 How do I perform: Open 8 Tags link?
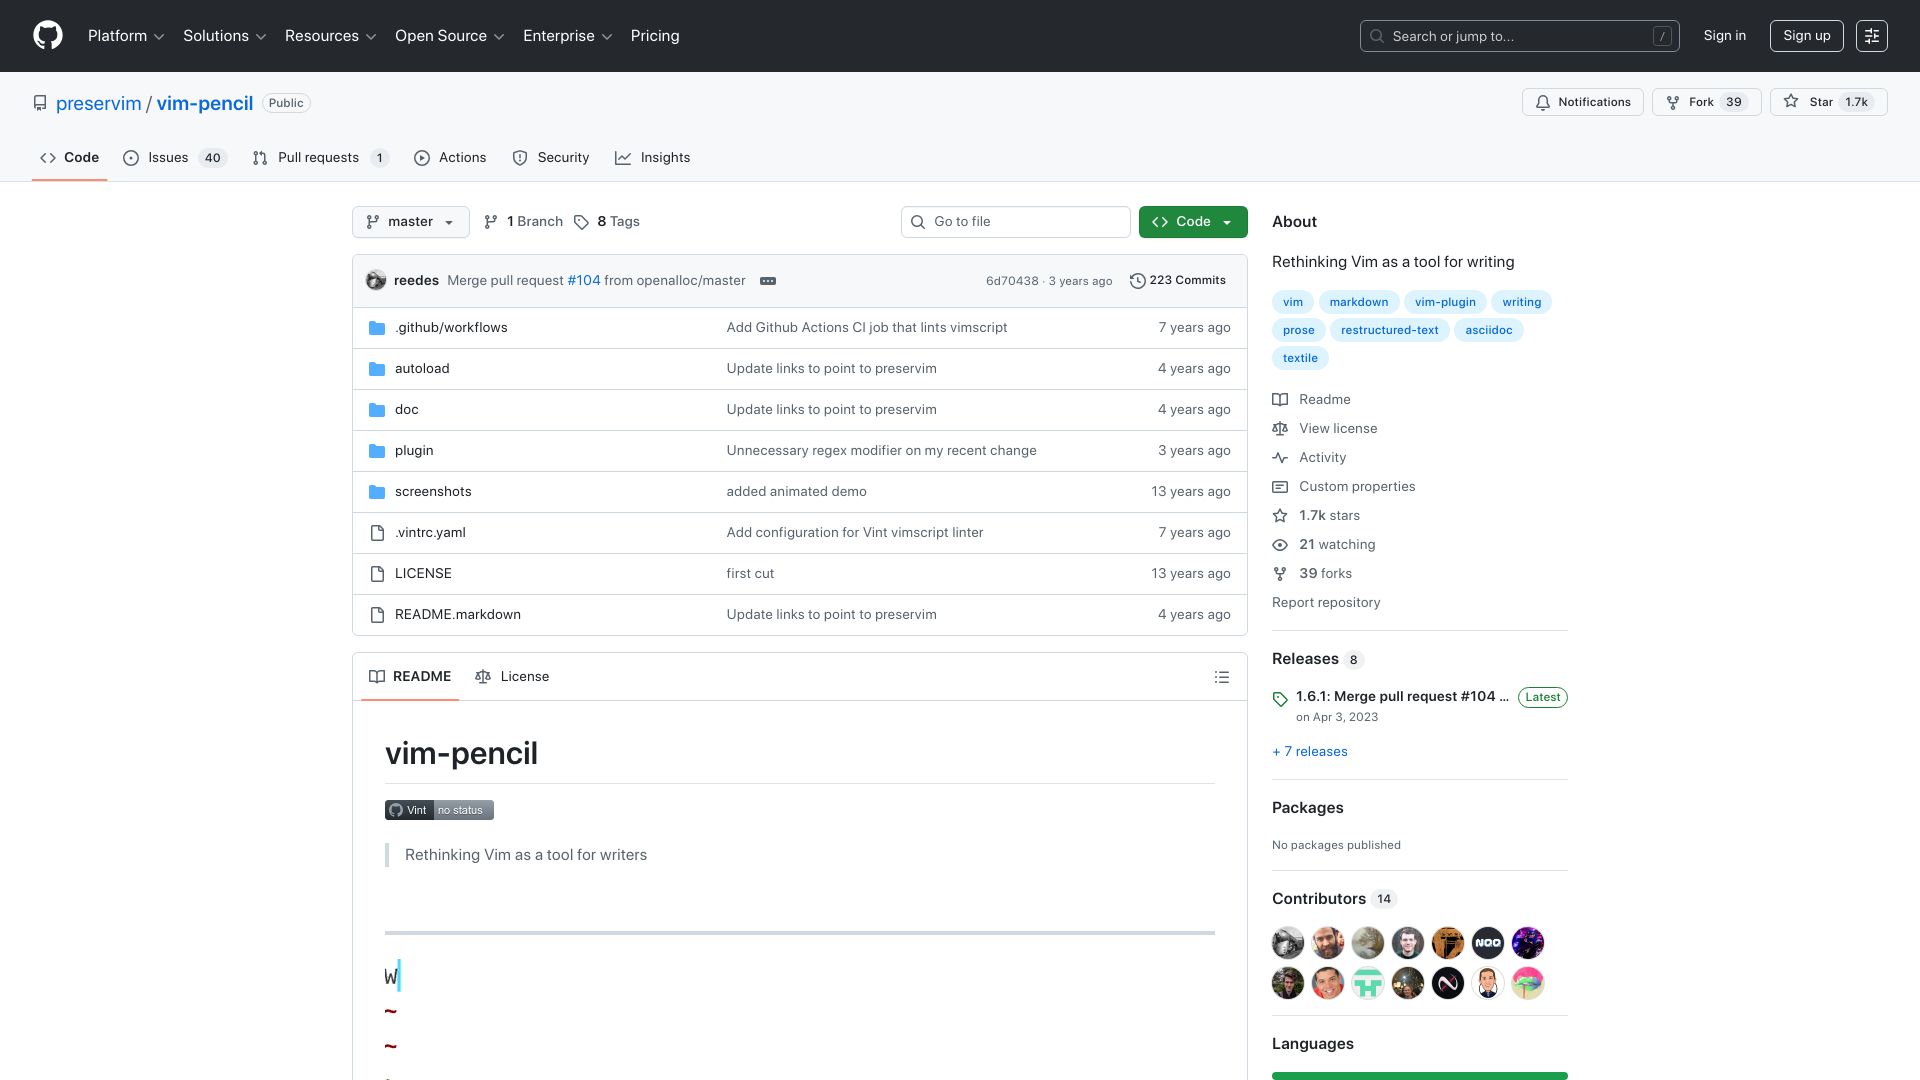click(x=608, y=222)
